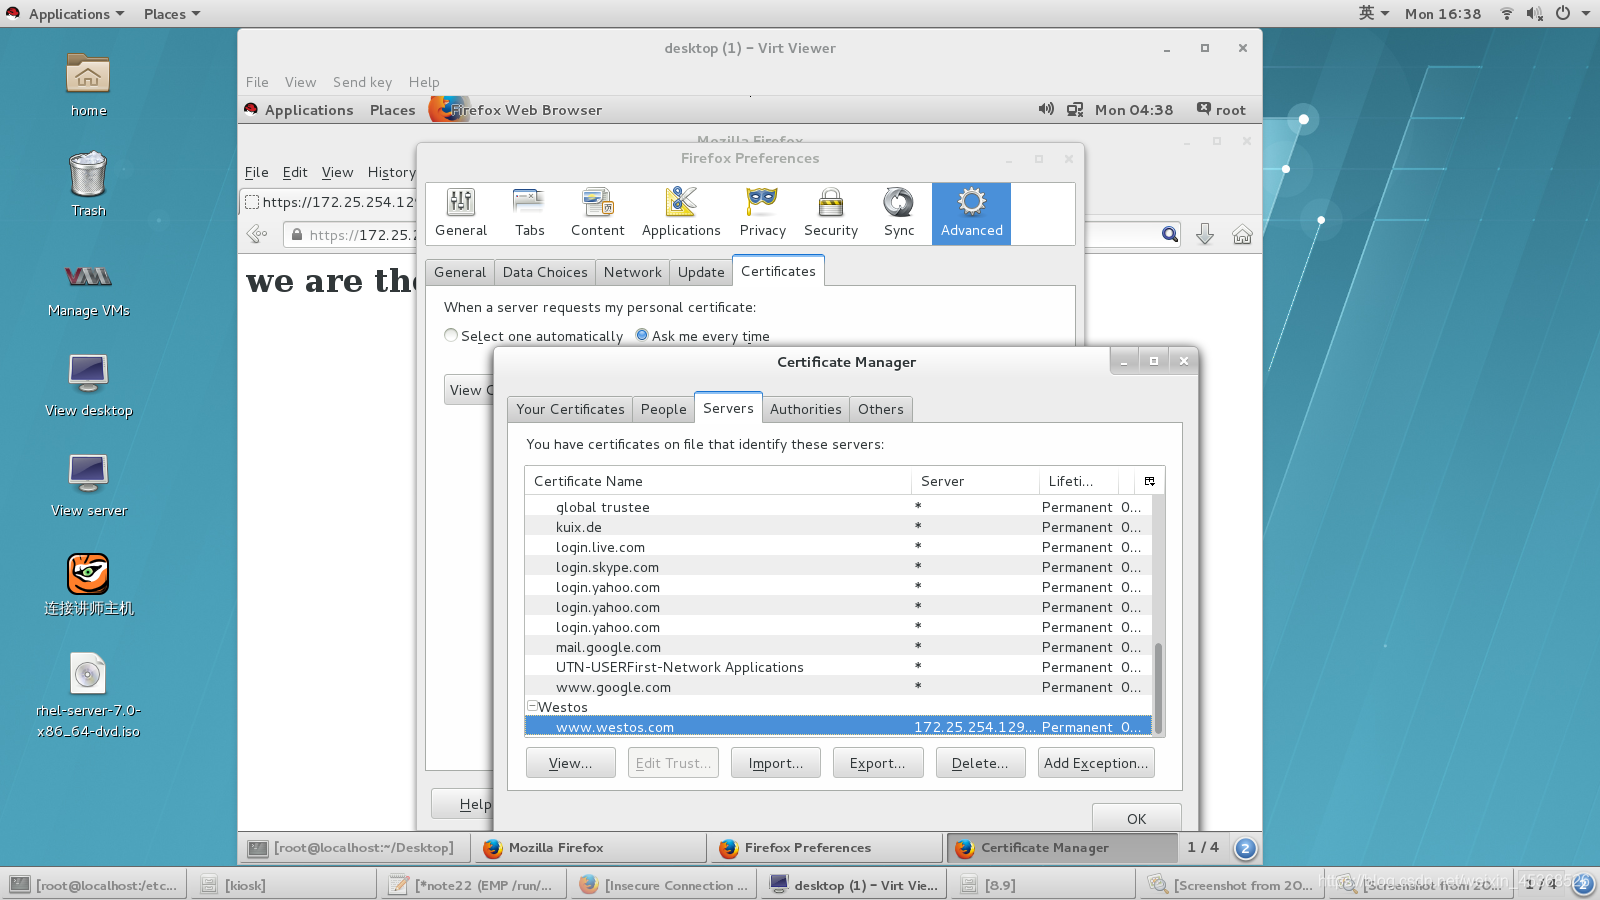Image resolution: width=1600 pixels, height=900 pixels.
Task: Click the Firefox back arrow button
Action: click(x=257, y=234)
